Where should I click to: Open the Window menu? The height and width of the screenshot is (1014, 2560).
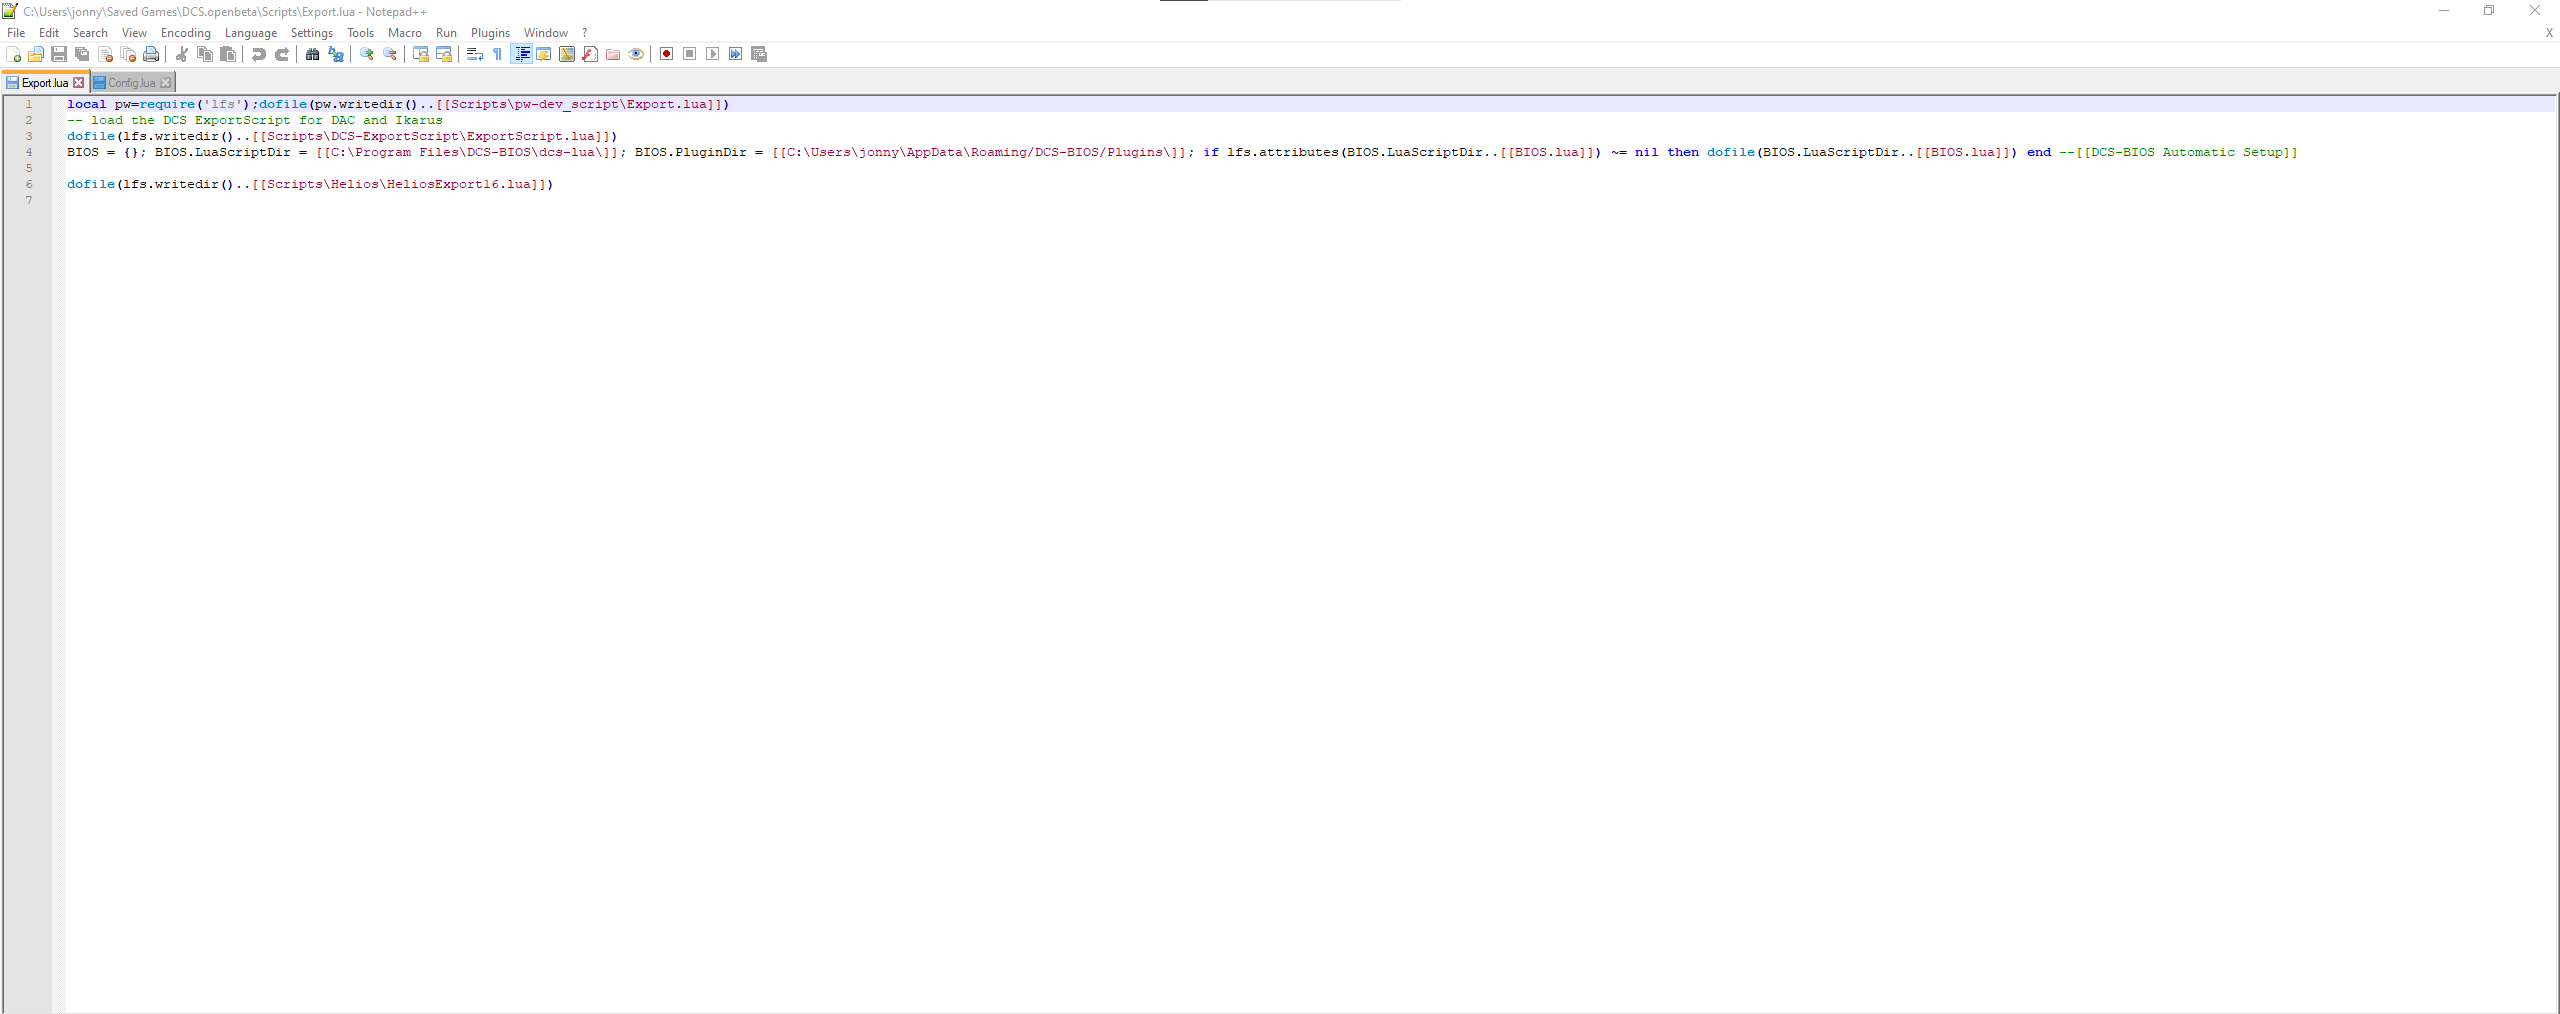click(x=546, y=33)
